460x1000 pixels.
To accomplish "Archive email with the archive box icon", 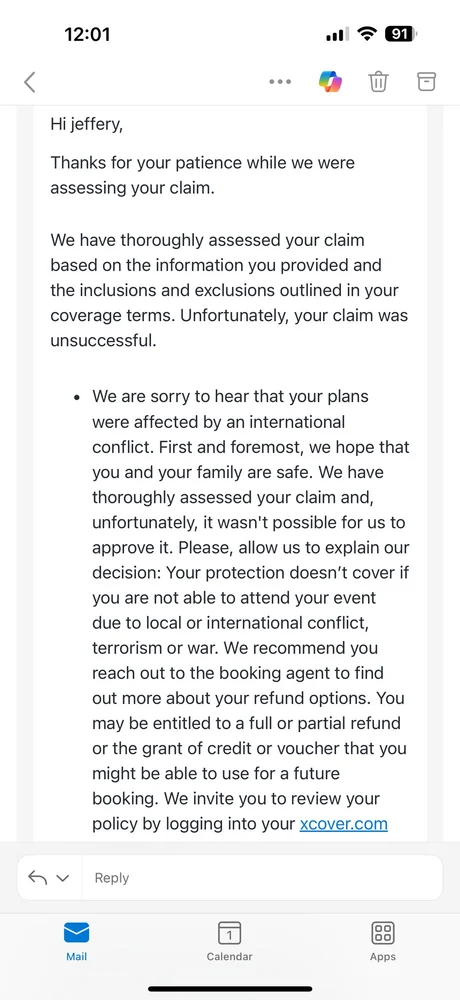I will (426, 81).
